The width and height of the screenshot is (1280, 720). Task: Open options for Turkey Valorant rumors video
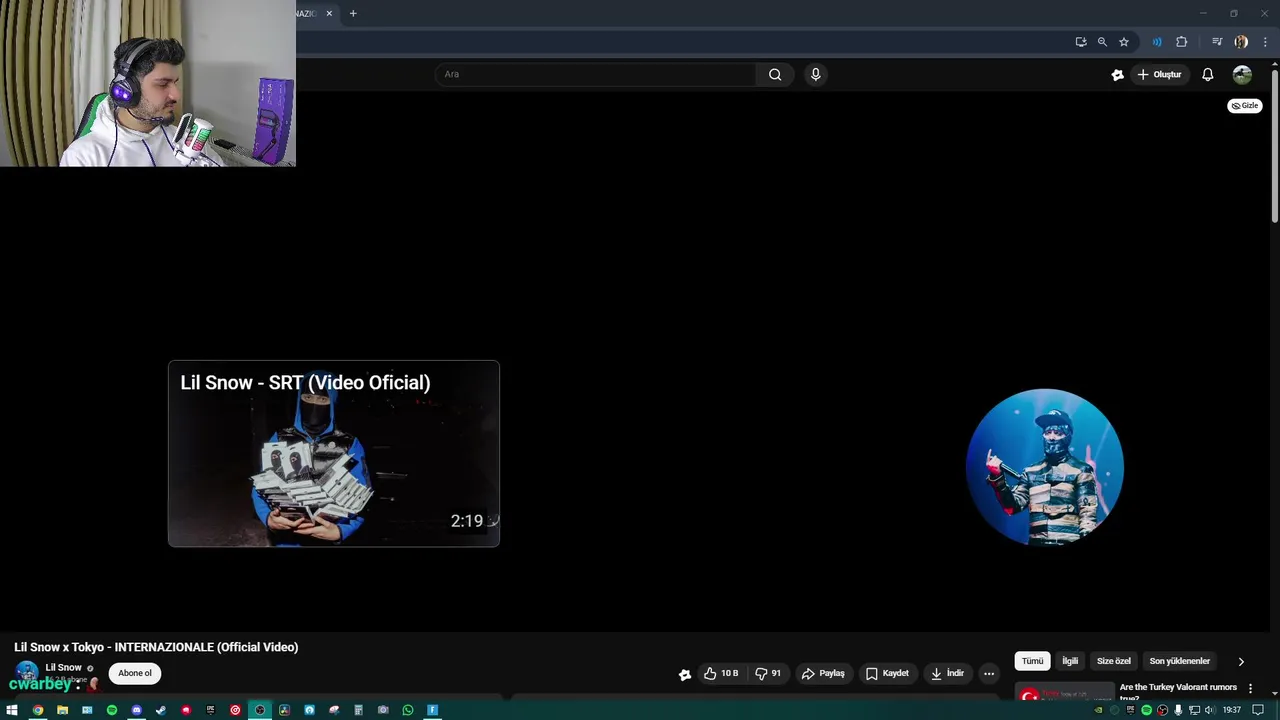pos(1250,688)
